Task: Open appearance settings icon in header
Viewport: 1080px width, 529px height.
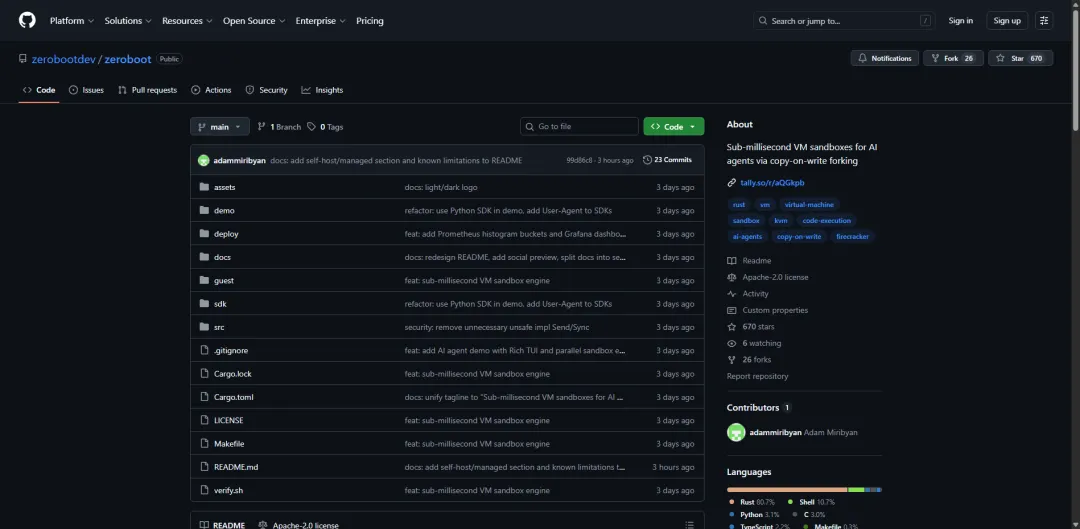Action: pyautogui.click(x=1044, y=21)
